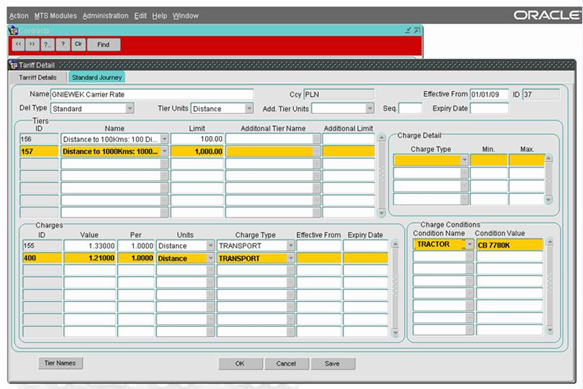
Task: Click the Save button
Action: (x=332, y=363)
